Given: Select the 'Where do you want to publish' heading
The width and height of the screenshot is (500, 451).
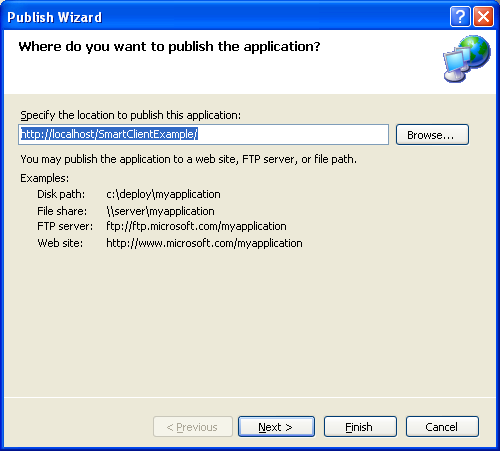Looking at the screenshot, I should (169, 47).
